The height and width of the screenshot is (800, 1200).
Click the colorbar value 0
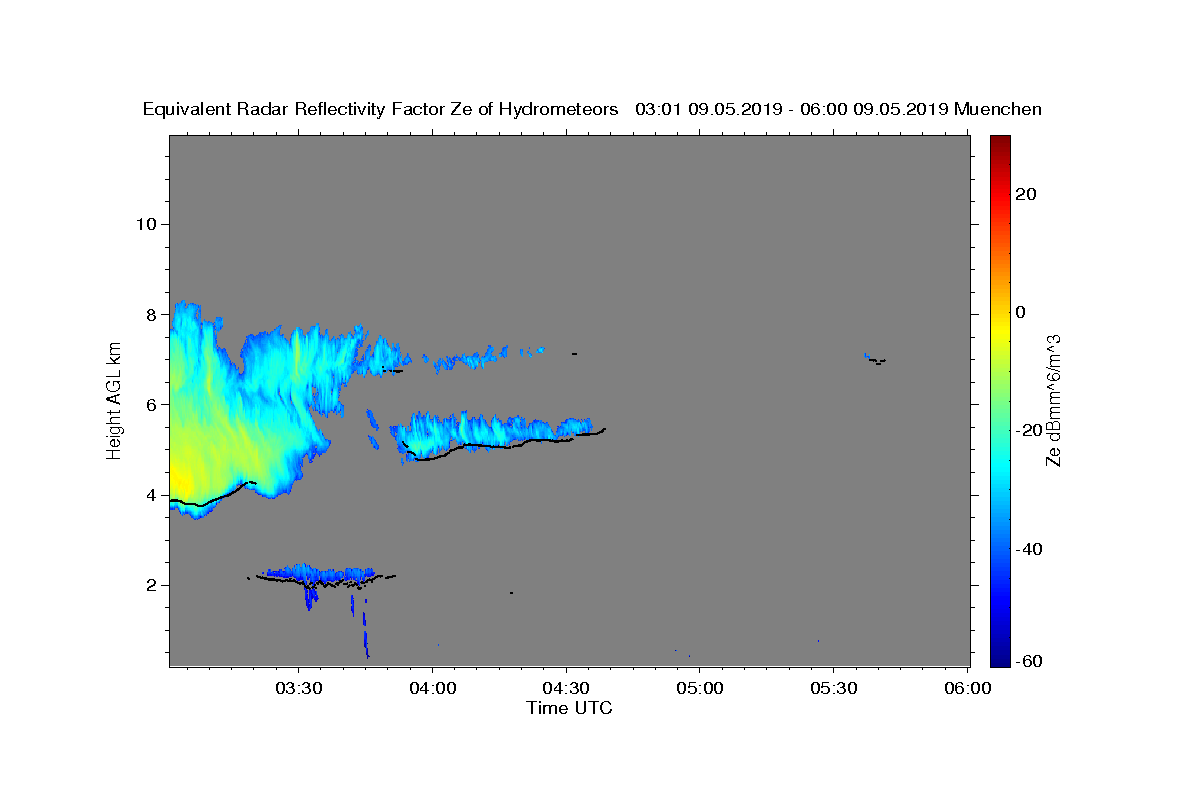click(1020, 312)
